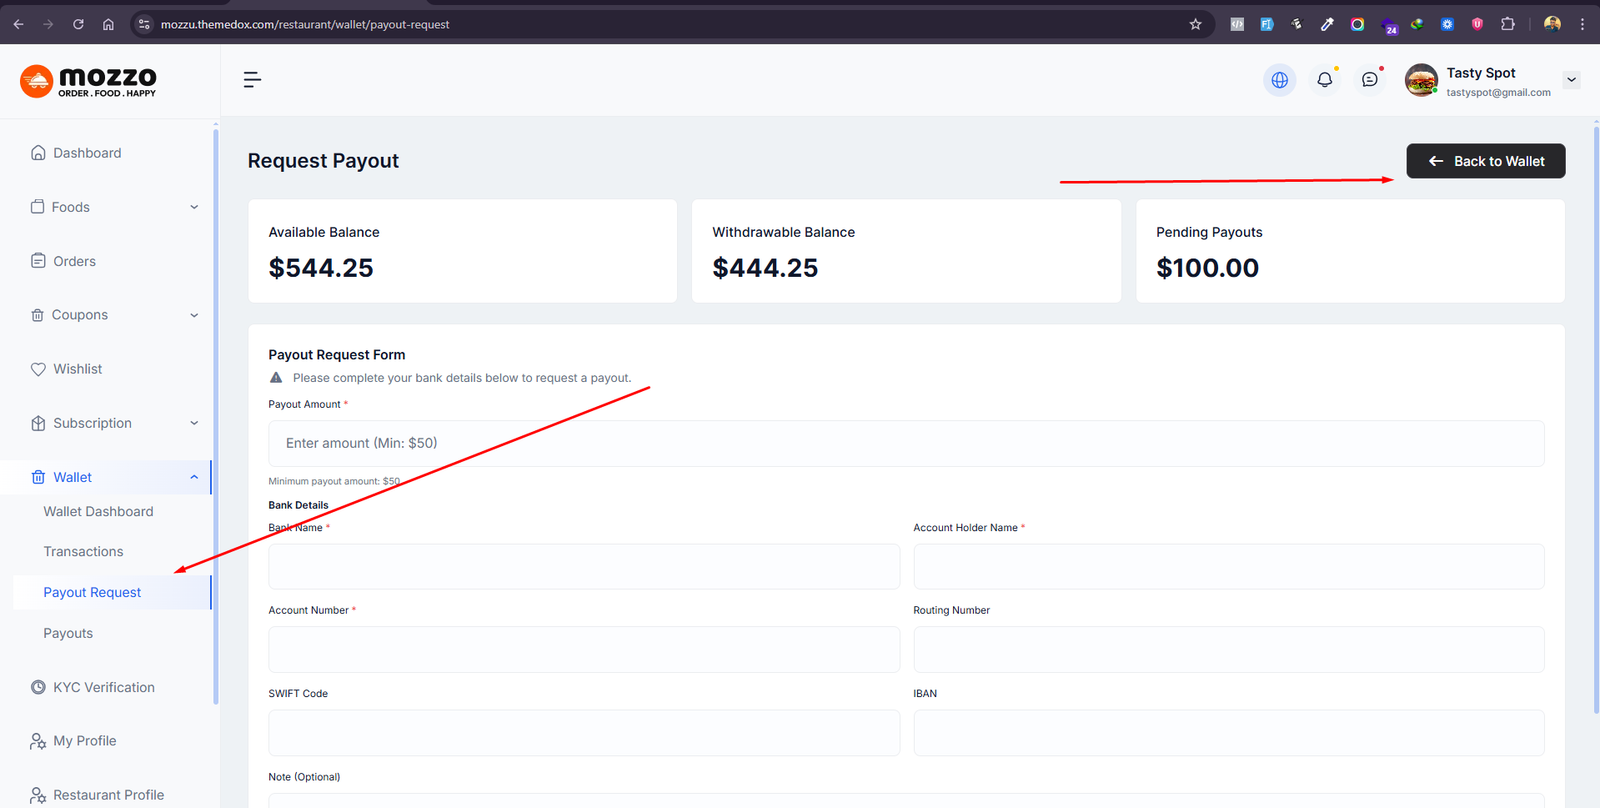Click the hamburger menu sidebar toggle
Viewport: 1600px width, 808px height.
click(252, 80)
